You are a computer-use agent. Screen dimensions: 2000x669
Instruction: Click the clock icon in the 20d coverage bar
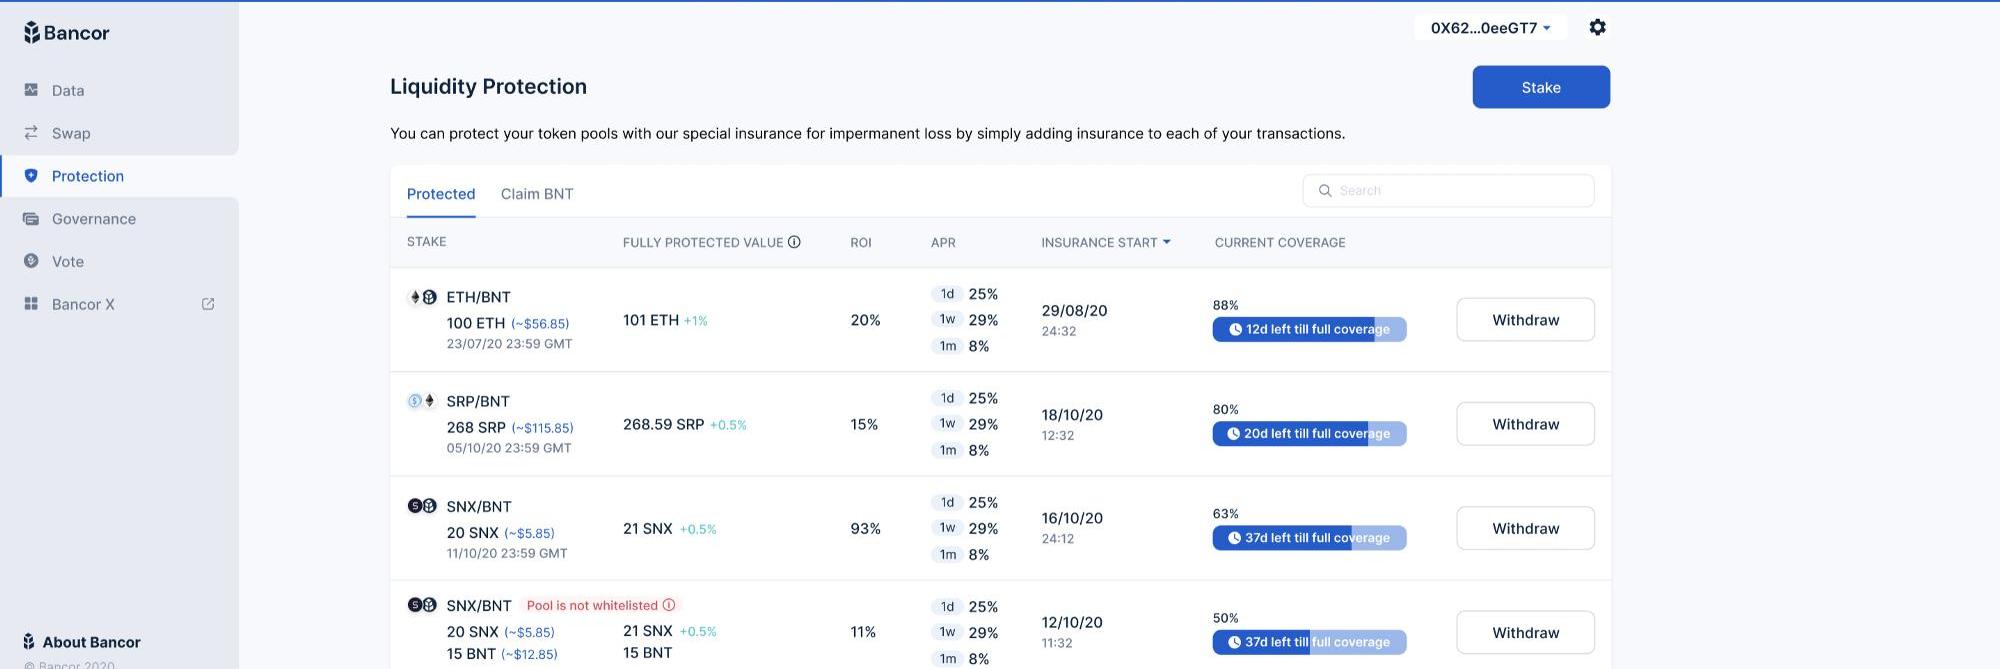[x=1233, y=434]
